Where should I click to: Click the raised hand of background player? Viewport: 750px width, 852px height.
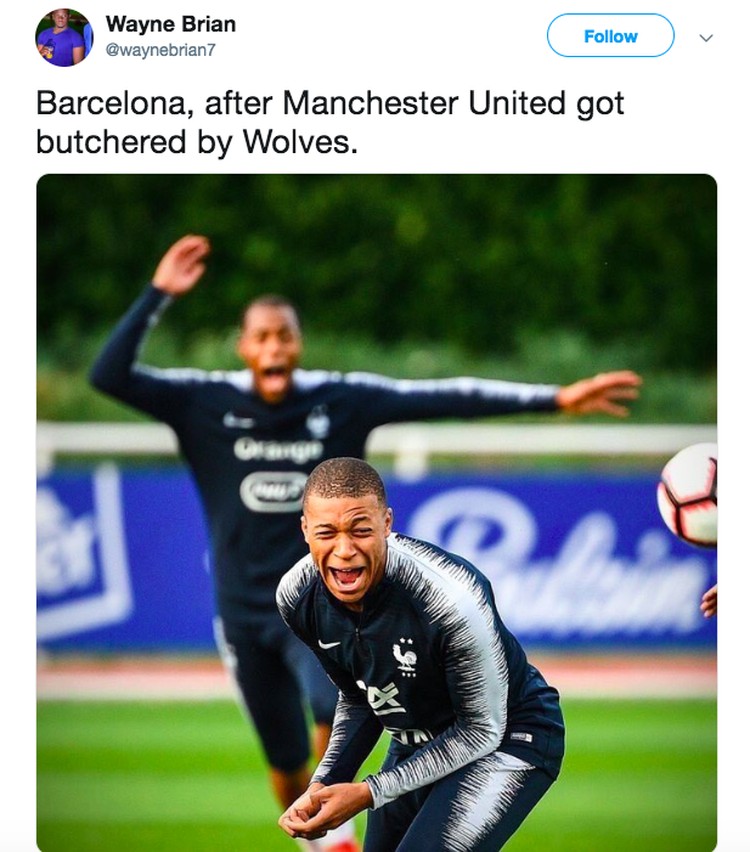pyautogui.click(x=182, y=264)
